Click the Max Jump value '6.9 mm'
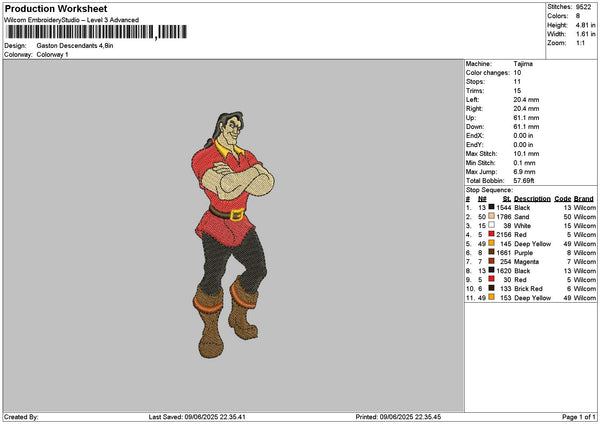The width and height of the screenshot is (600, 424). pos(524,172)
